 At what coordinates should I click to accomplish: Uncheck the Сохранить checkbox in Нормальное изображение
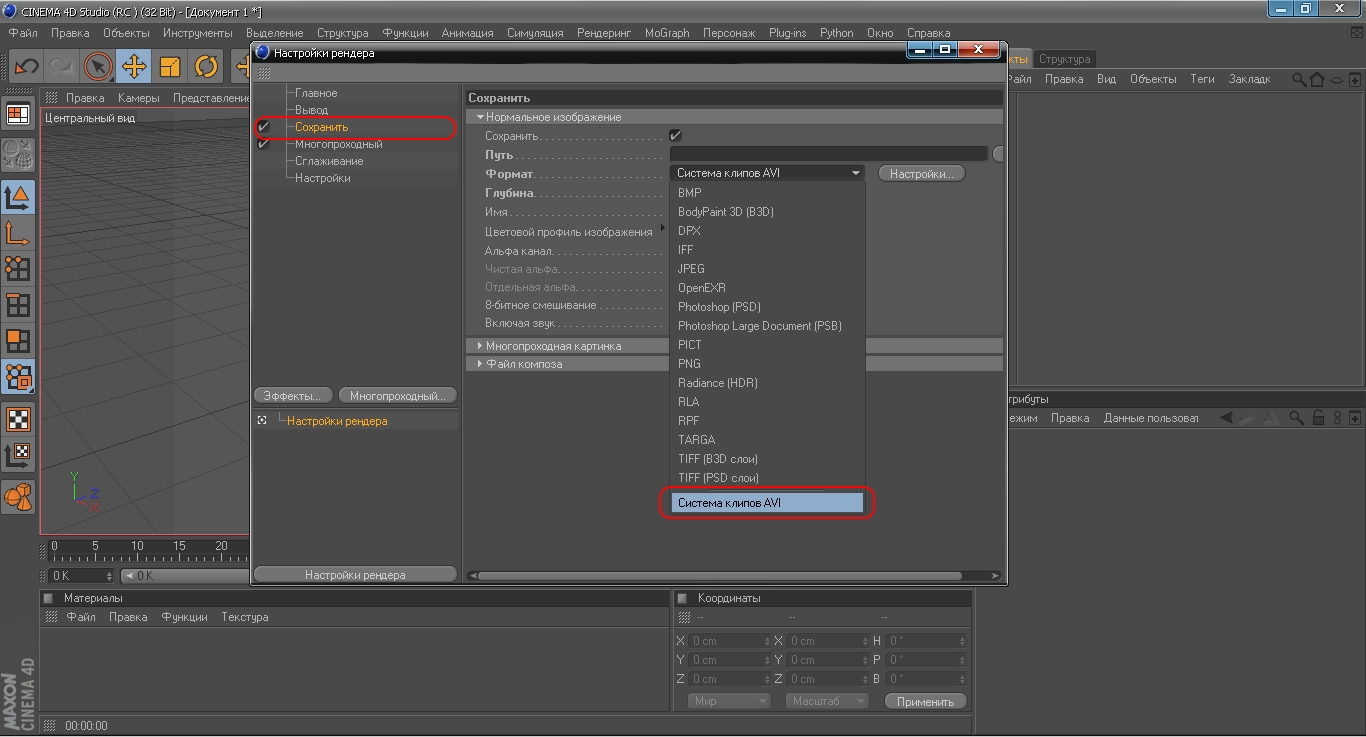676,136
